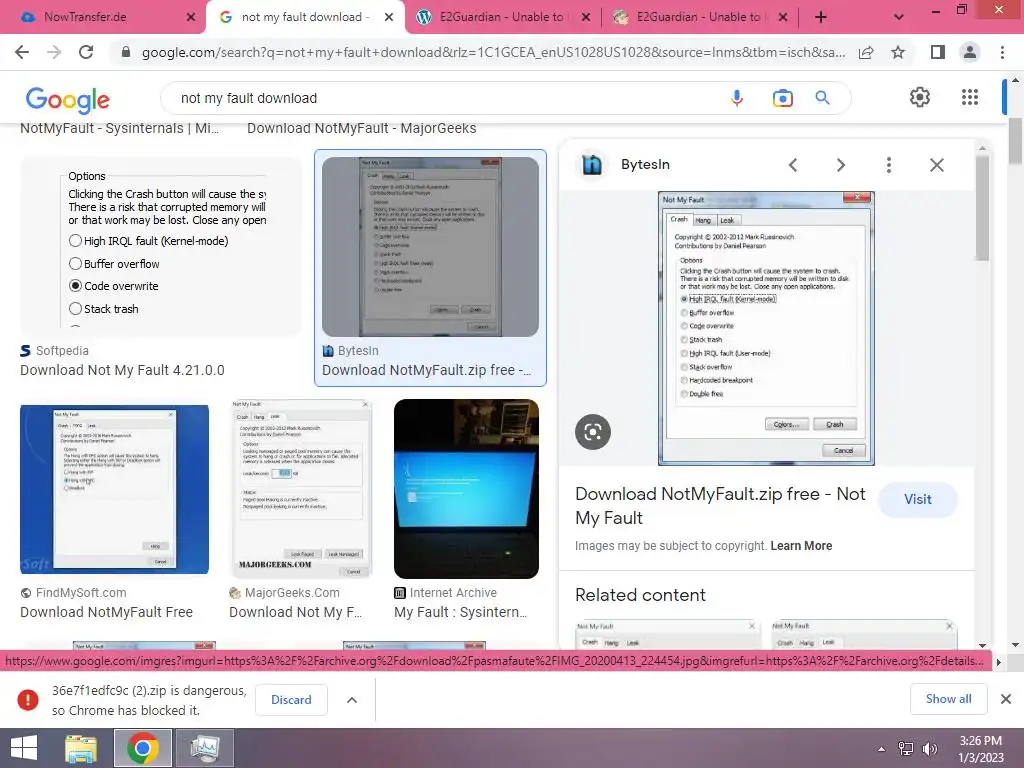Viewport: 1024px width, 768px height.
Task: Bookmark this tab with star icon
Action: click(x=898, y=52)
